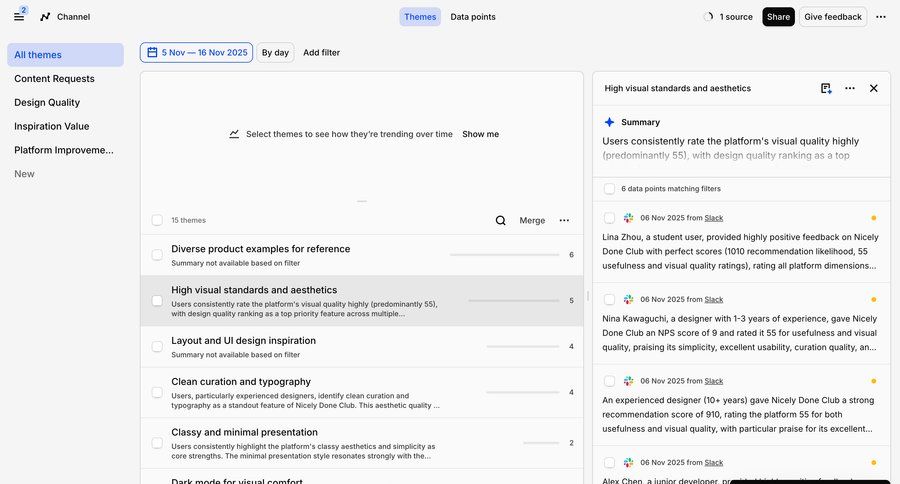Open the Slack link on Lina Zhou data point
The width and height of the screenshot is (900, 484).
click(713, 218)
